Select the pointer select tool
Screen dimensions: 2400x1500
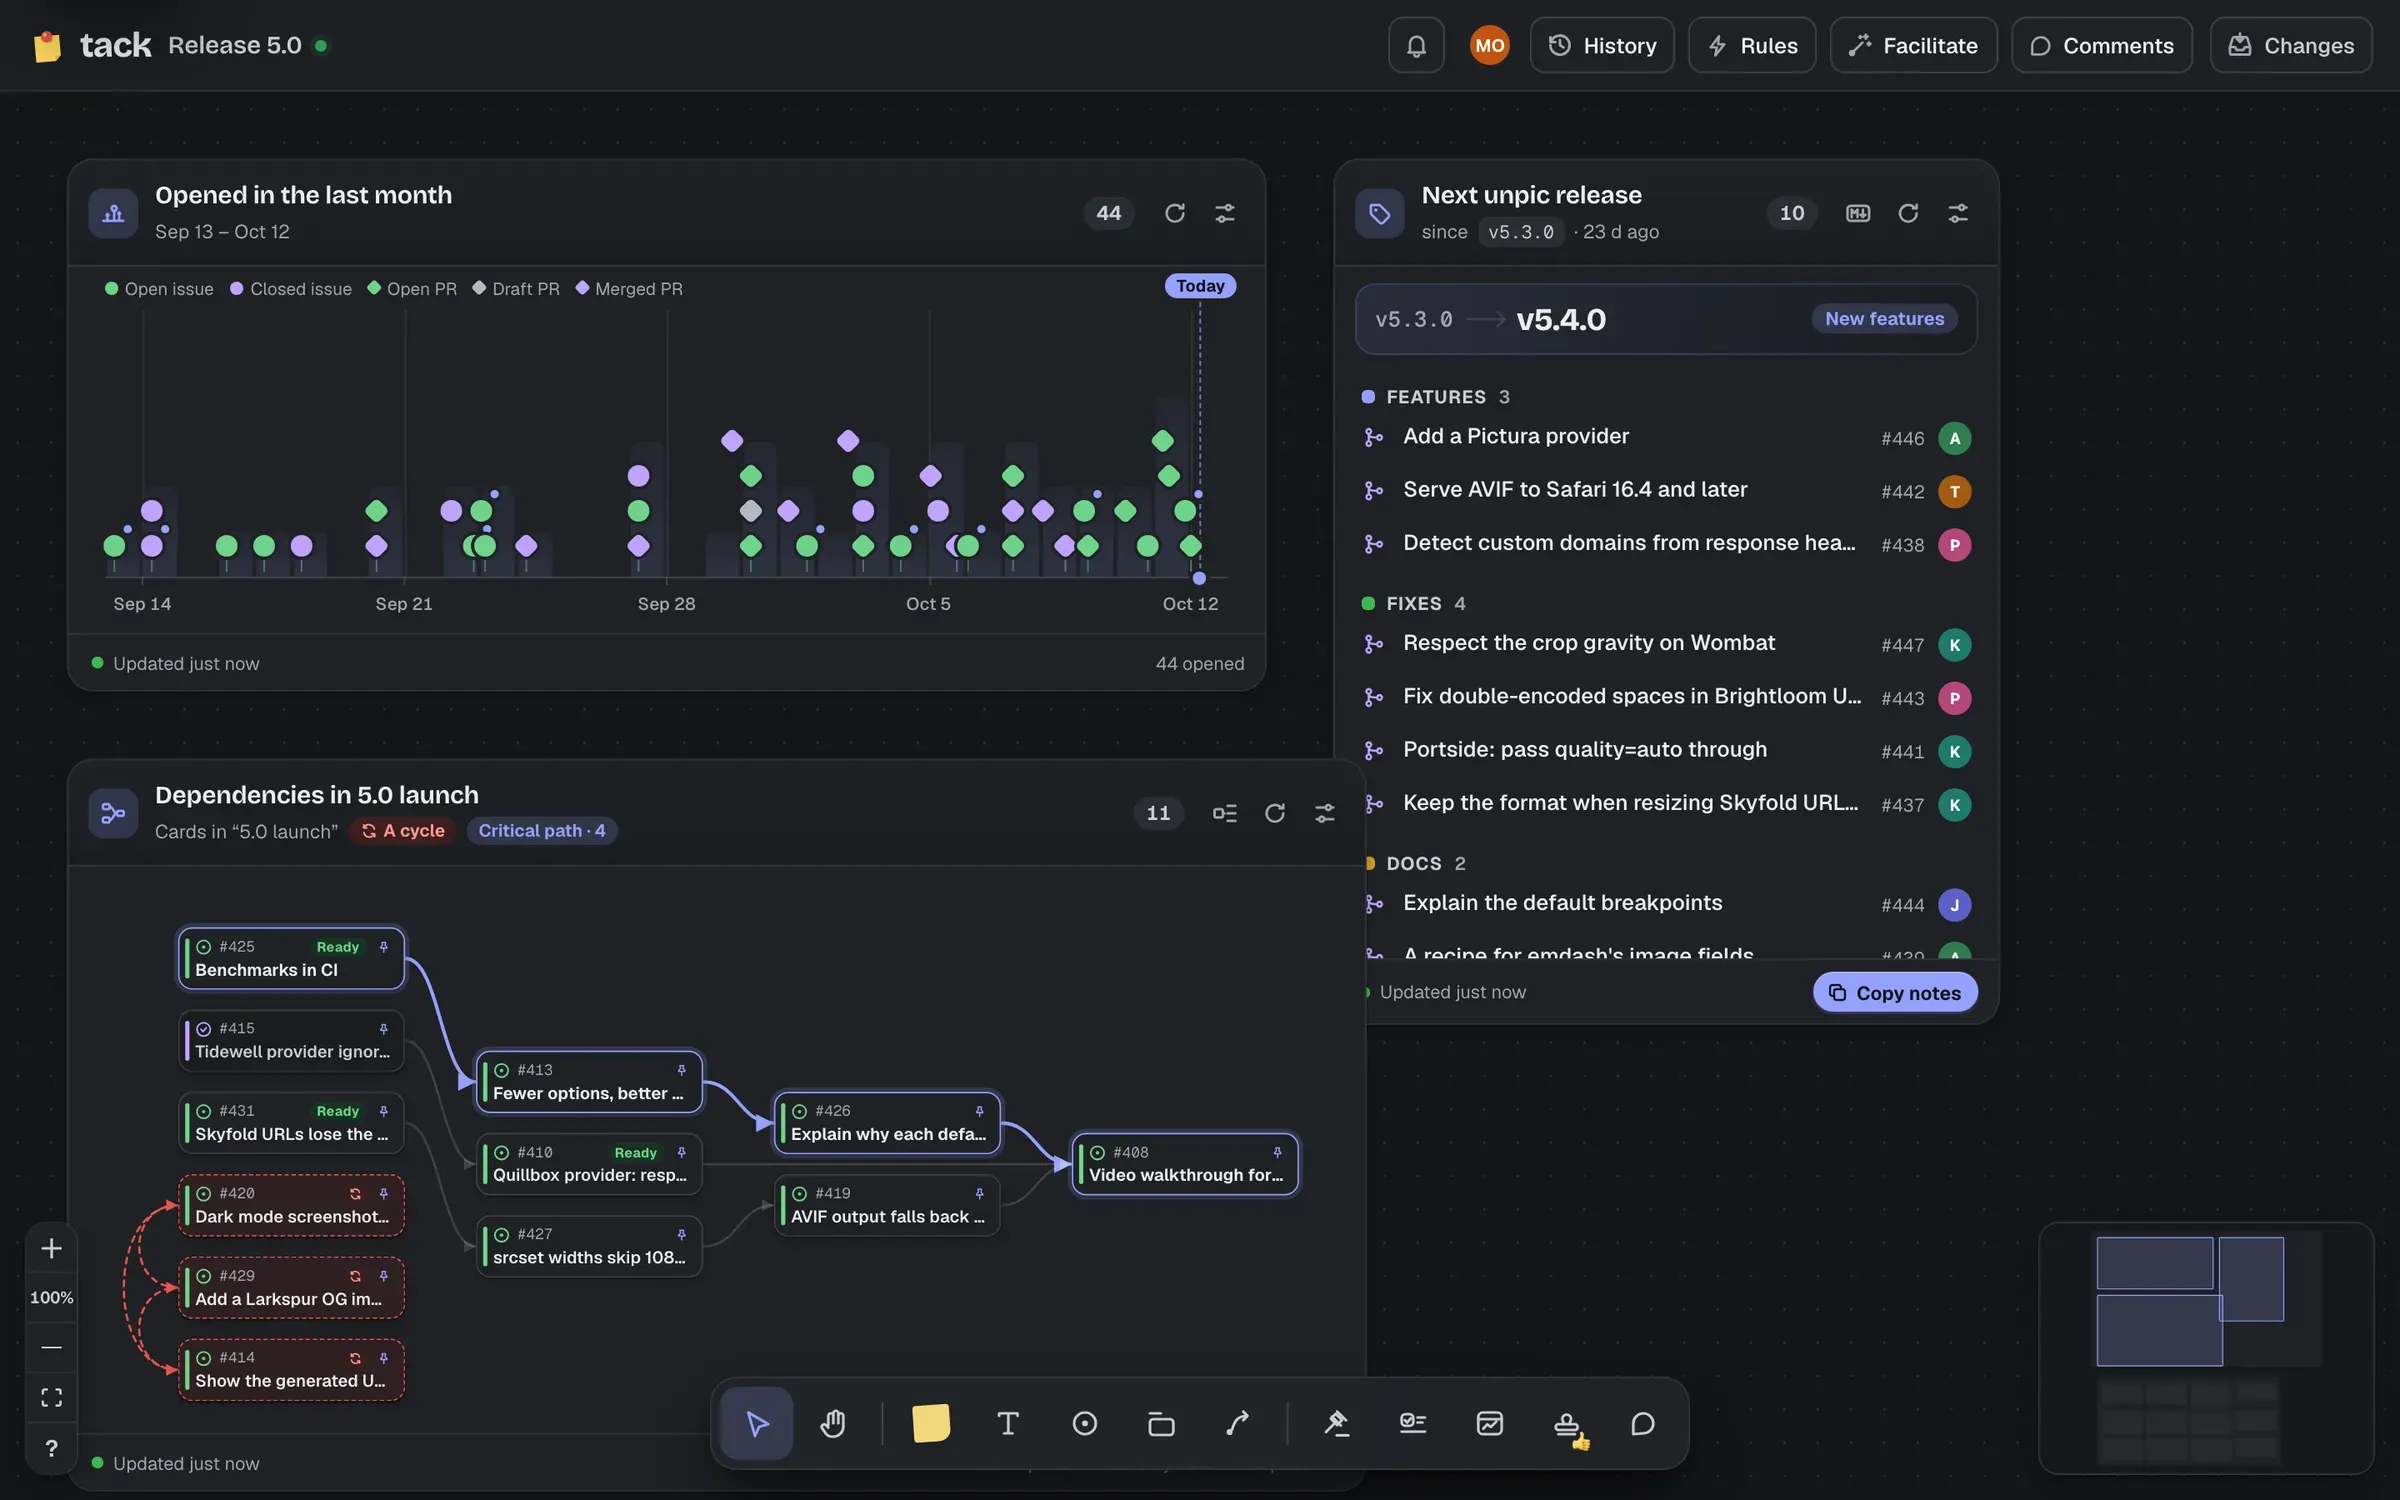pyautogui.click(x=757, y=1423)
